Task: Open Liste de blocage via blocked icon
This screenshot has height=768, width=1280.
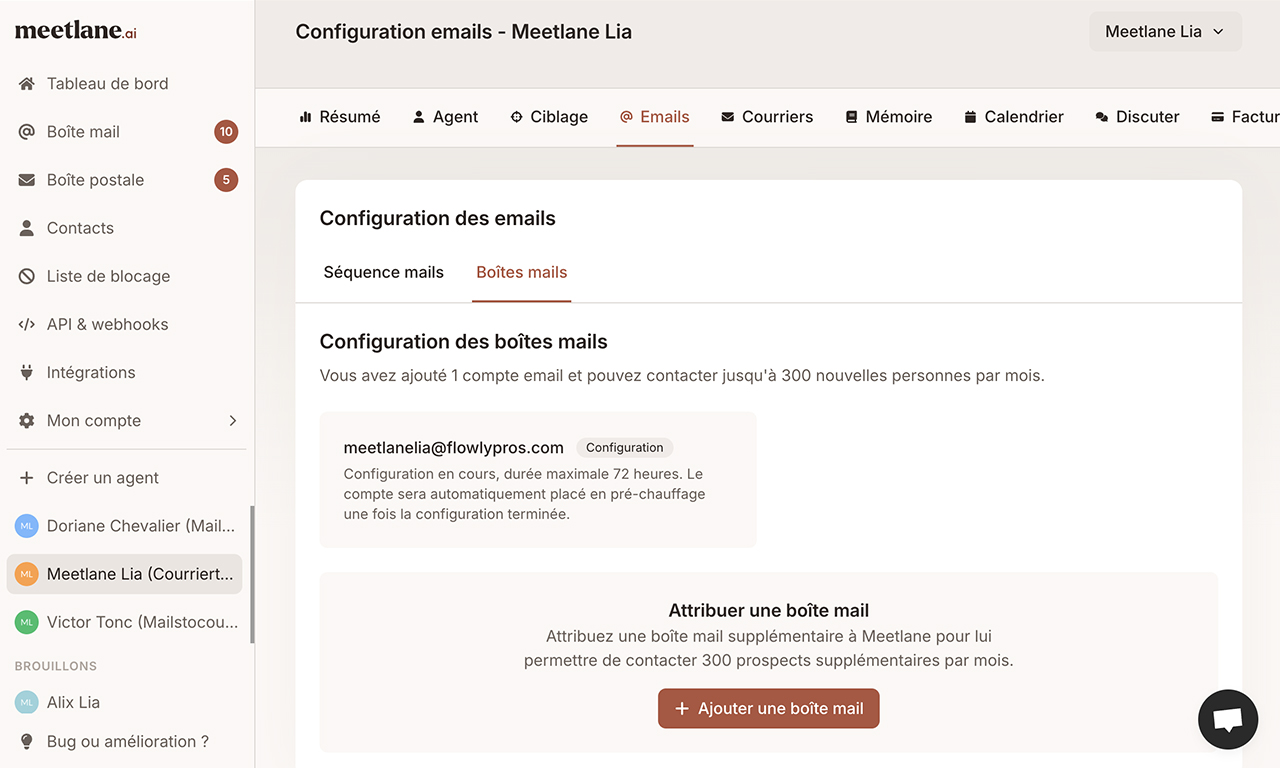Action: [x=27, y=276]
